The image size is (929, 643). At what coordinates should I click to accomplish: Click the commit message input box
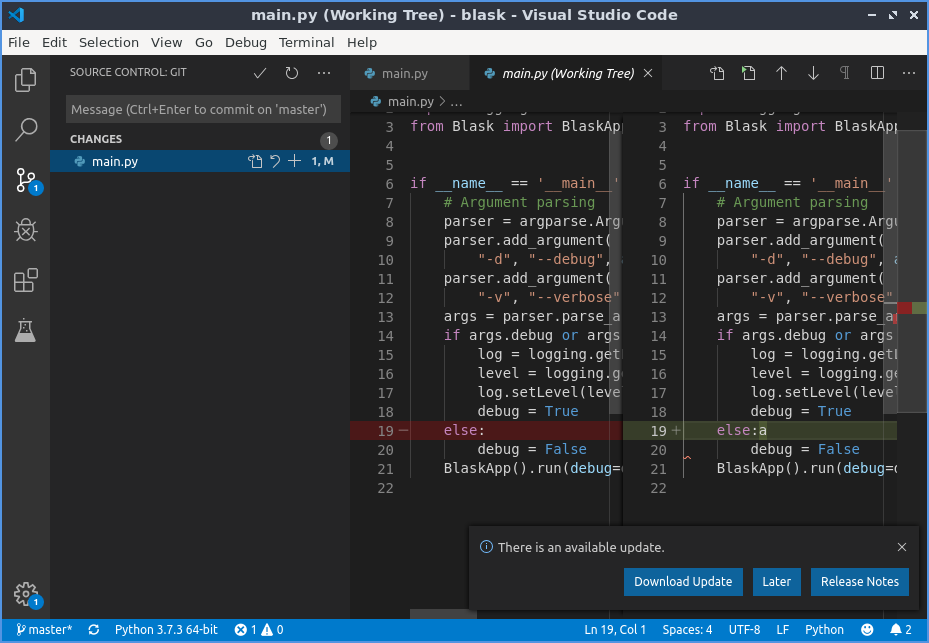(x=204, y=109)
